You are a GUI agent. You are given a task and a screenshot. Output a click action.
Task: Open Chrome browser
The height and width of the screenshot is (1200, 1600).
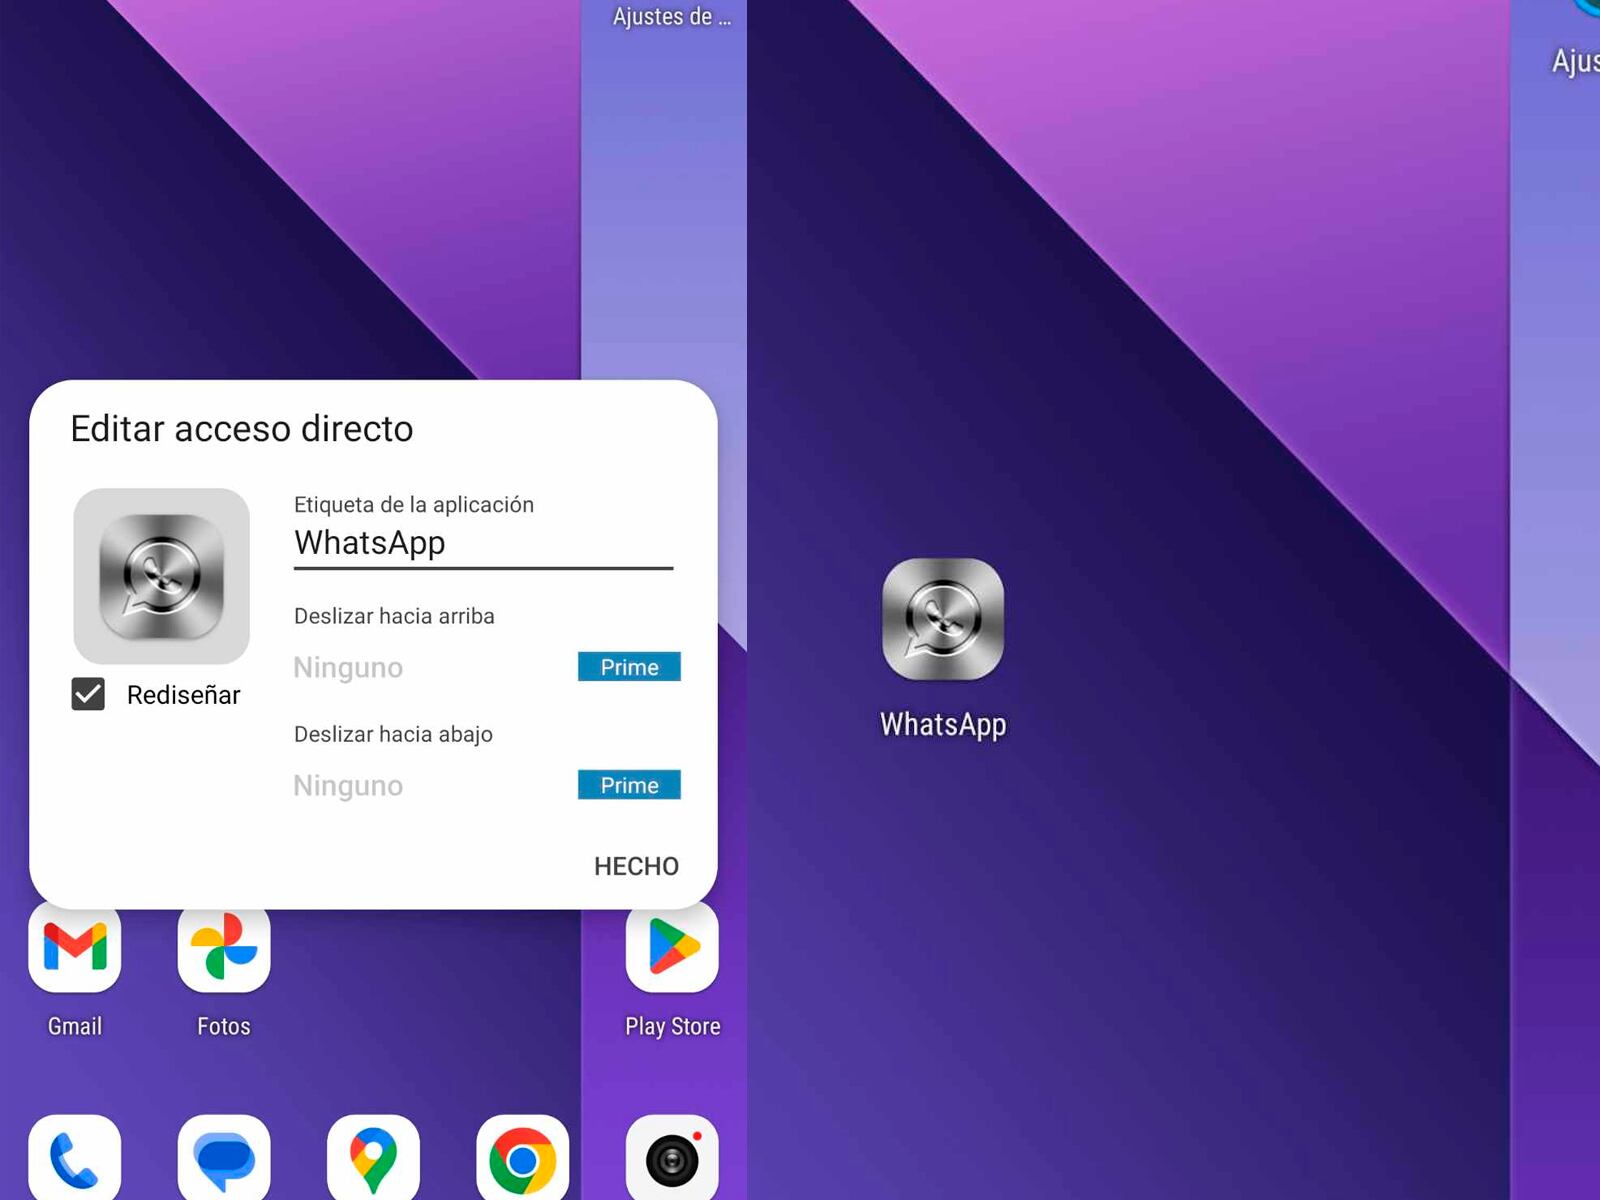coord(522,1155)
